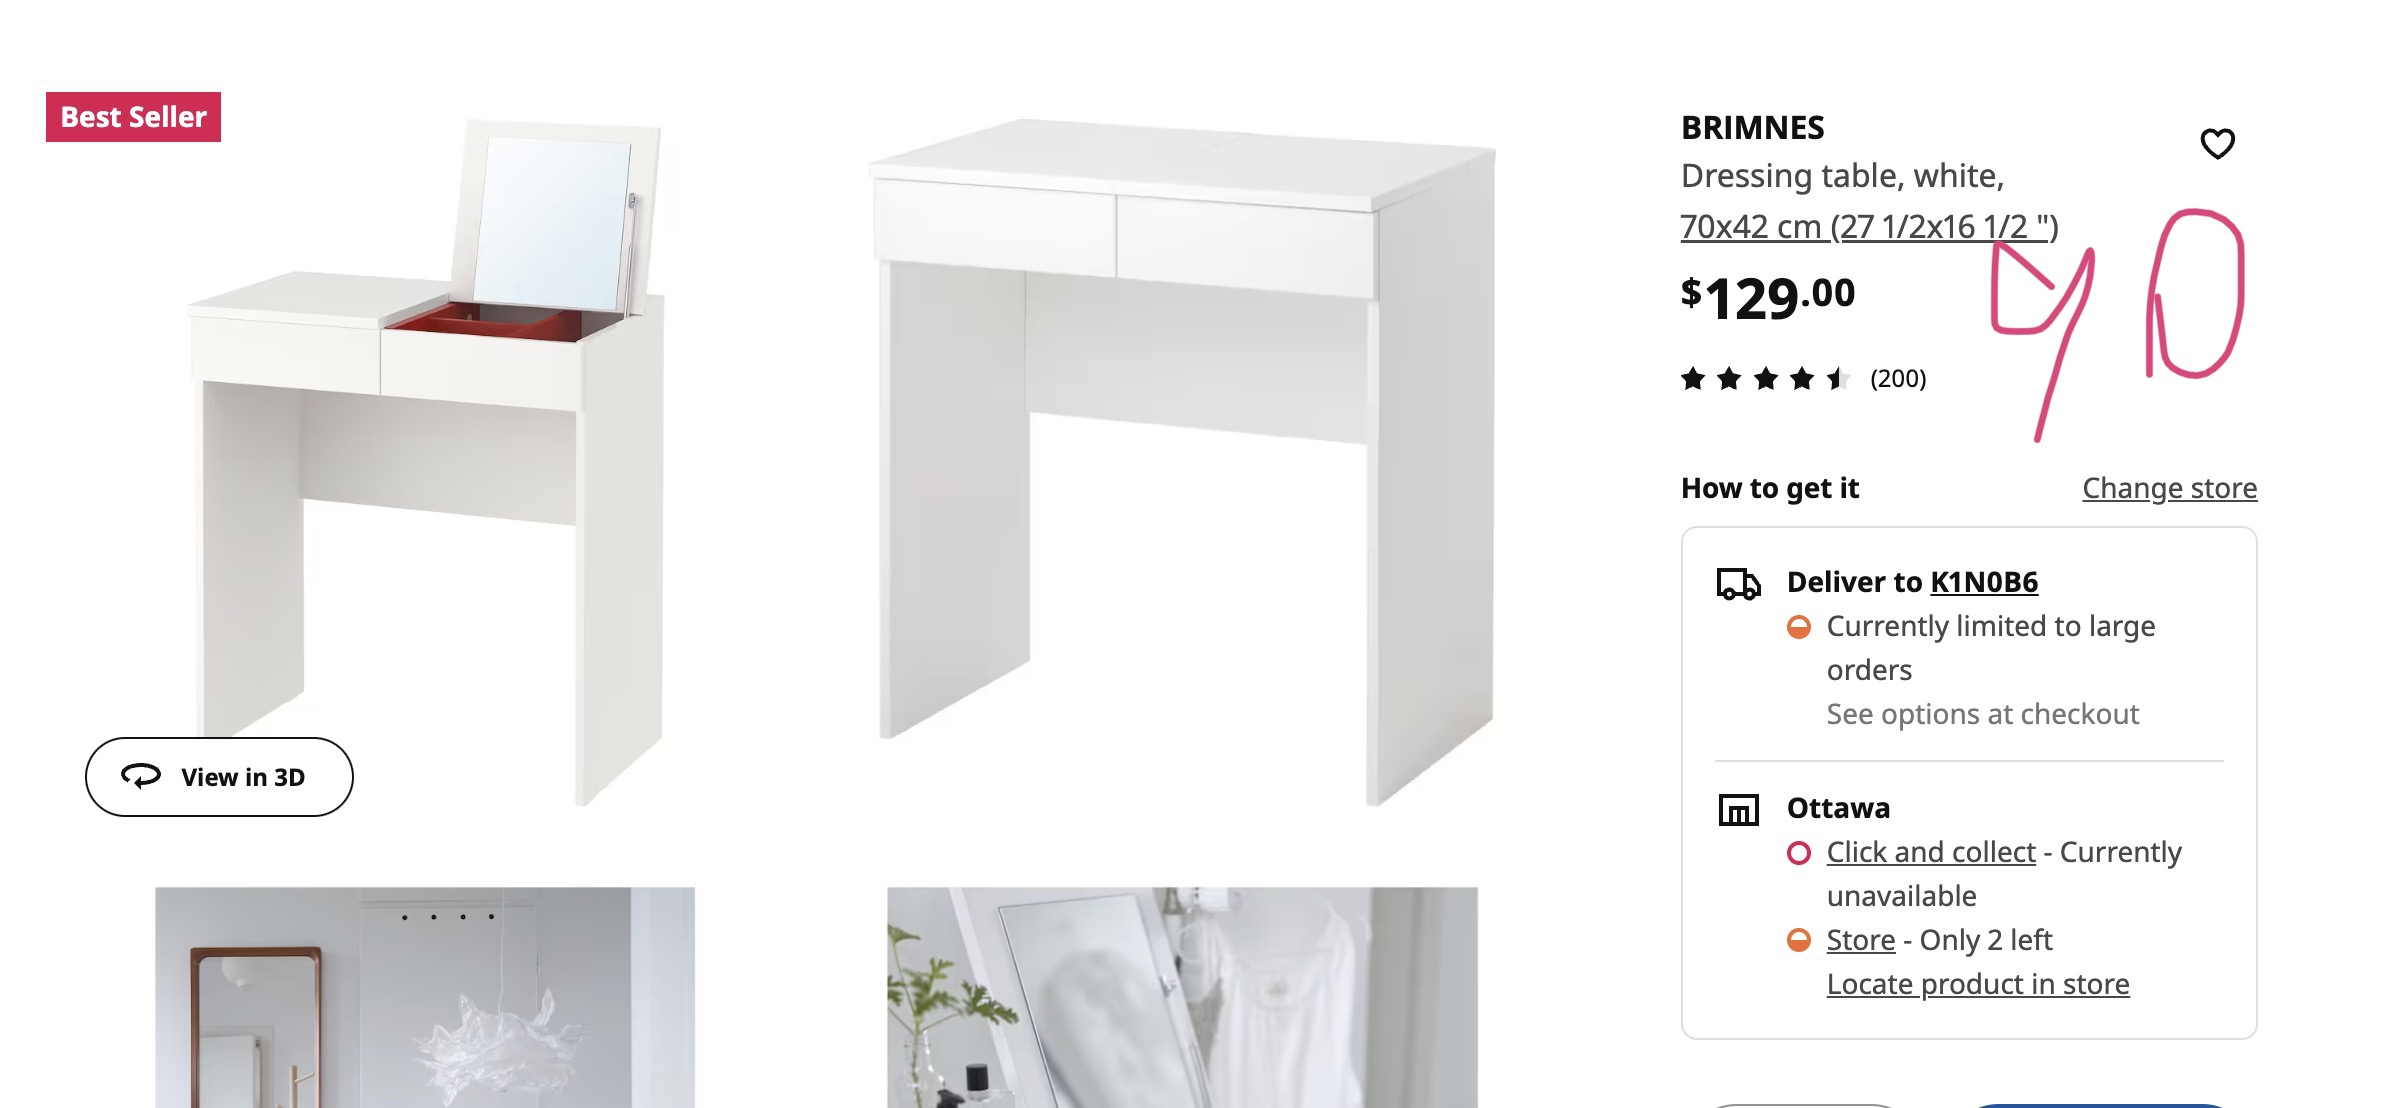
Task: Click the K1N0B6 postal code link
Action: click(x=1984, y=582)
